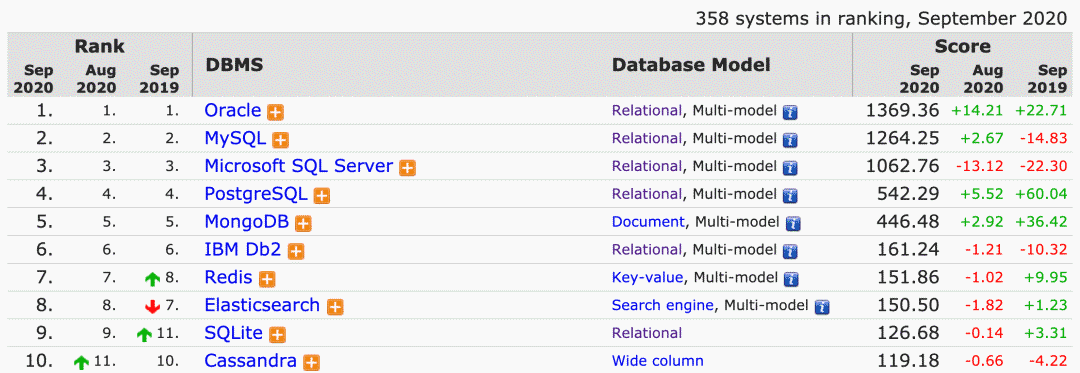
Task: Click the +60.04 yearly change for PostgreSQL
Action: 1041,195
